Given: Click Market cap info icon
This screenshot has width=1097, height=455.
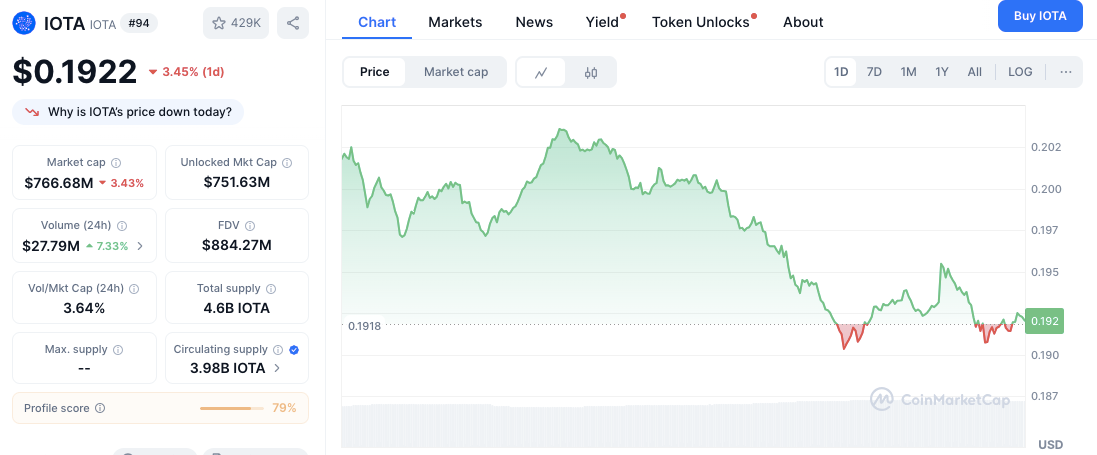Looking at the screenshot, I should tap(116, 162).
